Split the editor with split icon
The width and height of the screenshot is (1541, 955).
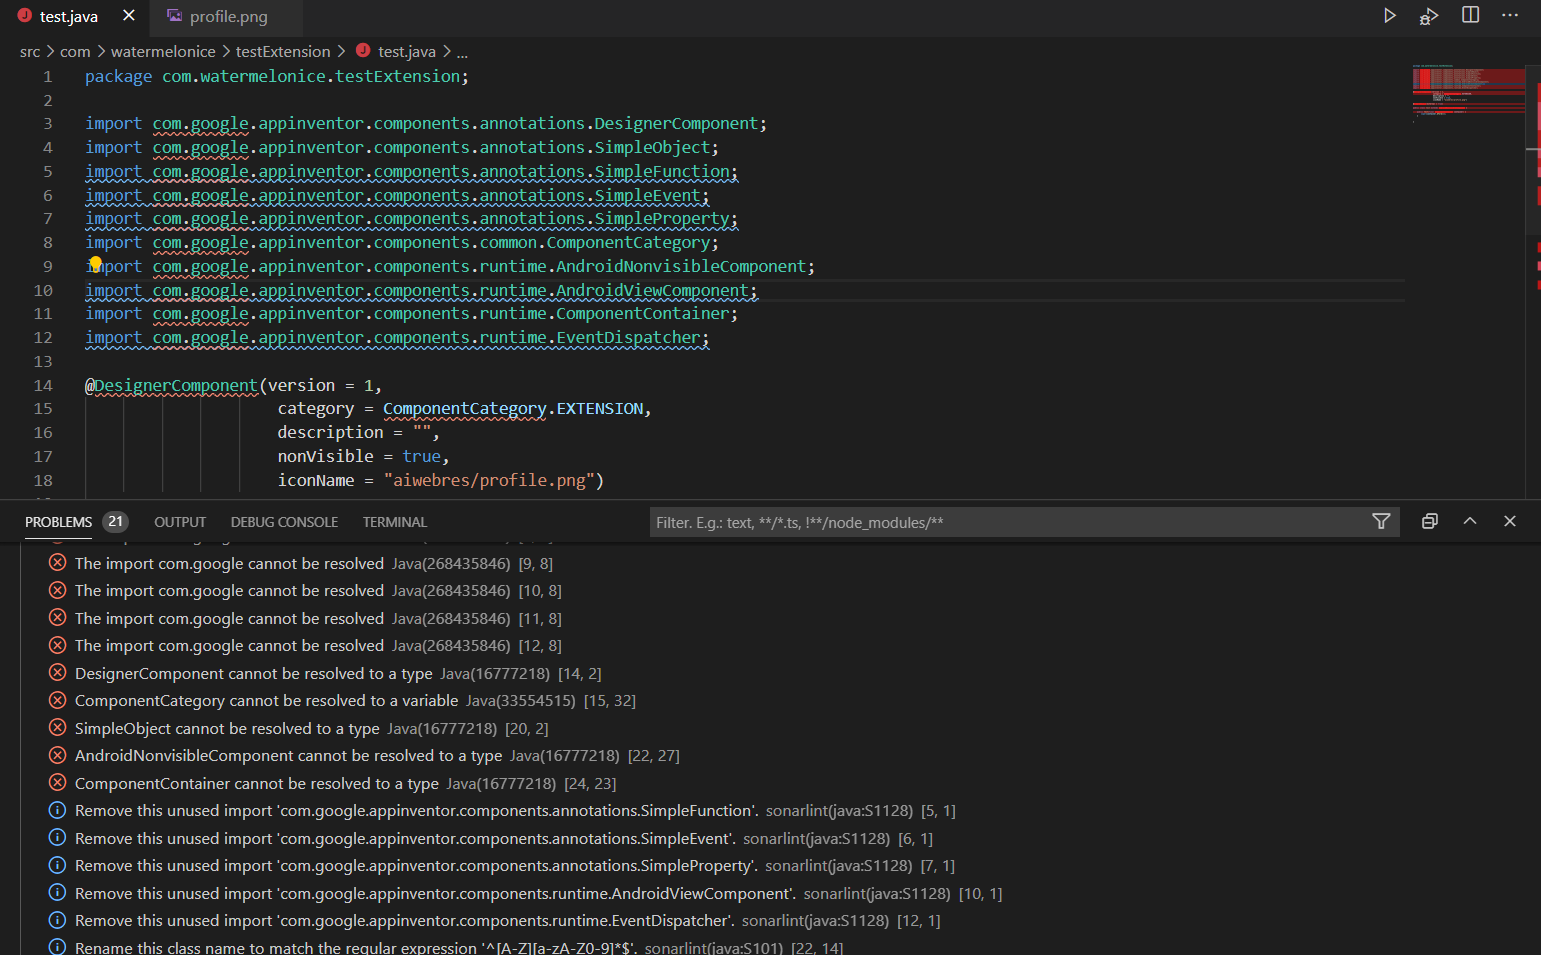1470,15
